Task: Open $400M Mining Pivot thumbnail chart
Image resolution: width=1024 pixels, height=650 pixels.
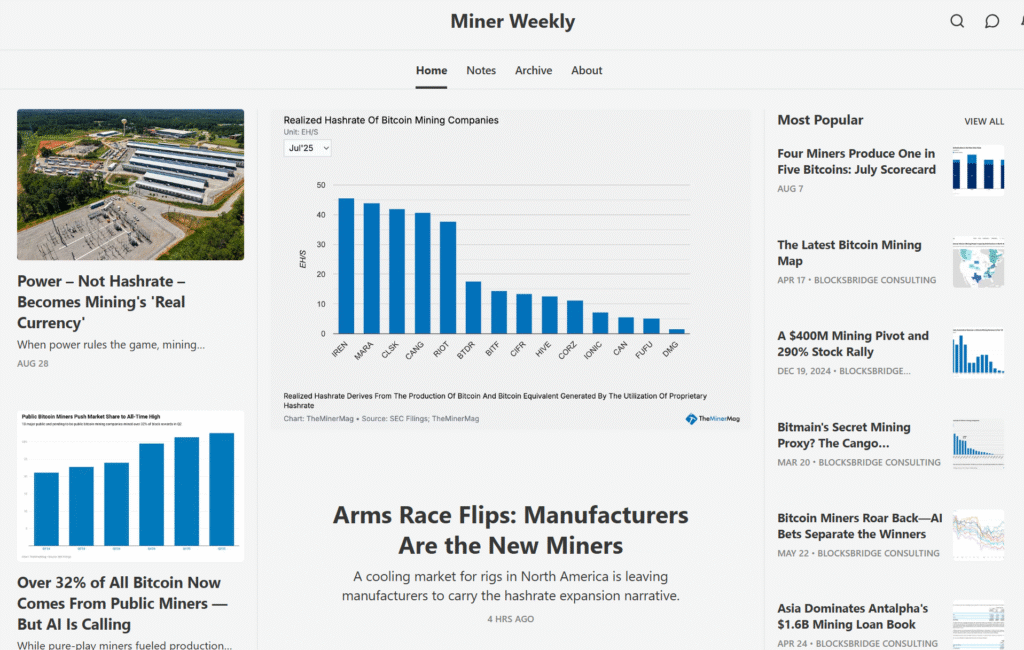Action: [978, 353]
